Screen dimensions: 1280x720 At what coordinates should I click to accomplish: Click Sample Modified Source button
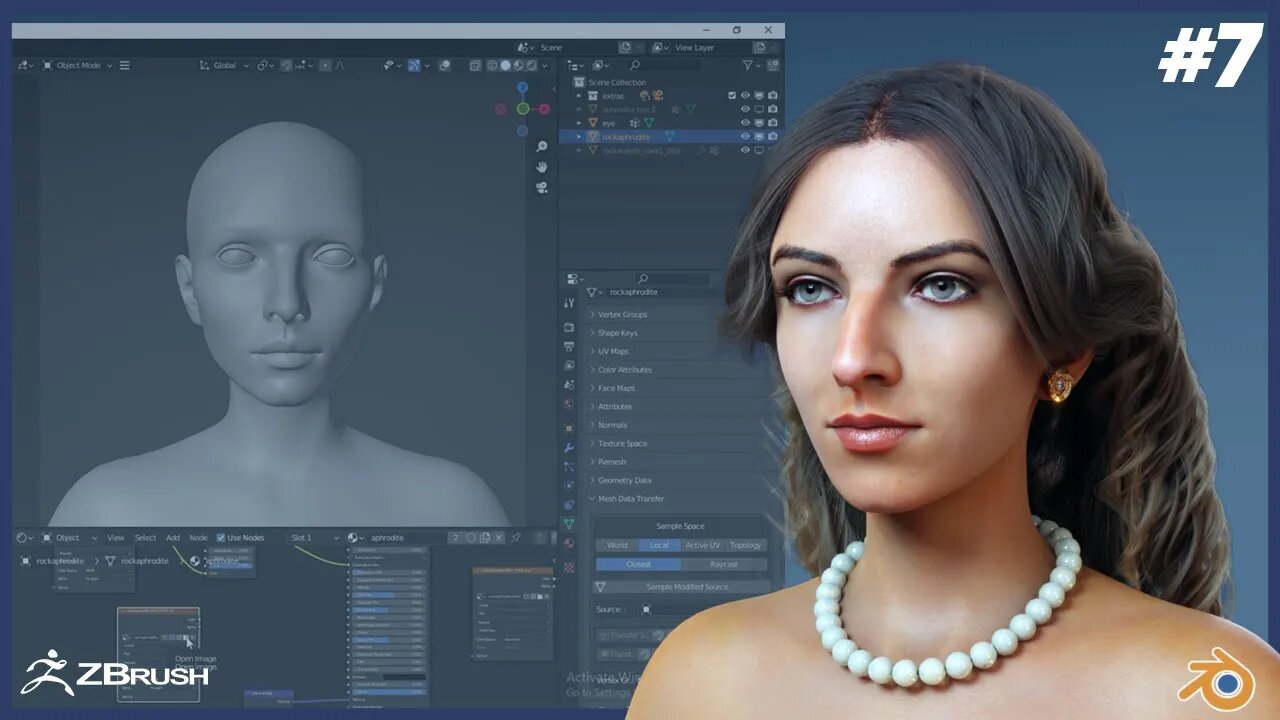(x=681, y=587)
